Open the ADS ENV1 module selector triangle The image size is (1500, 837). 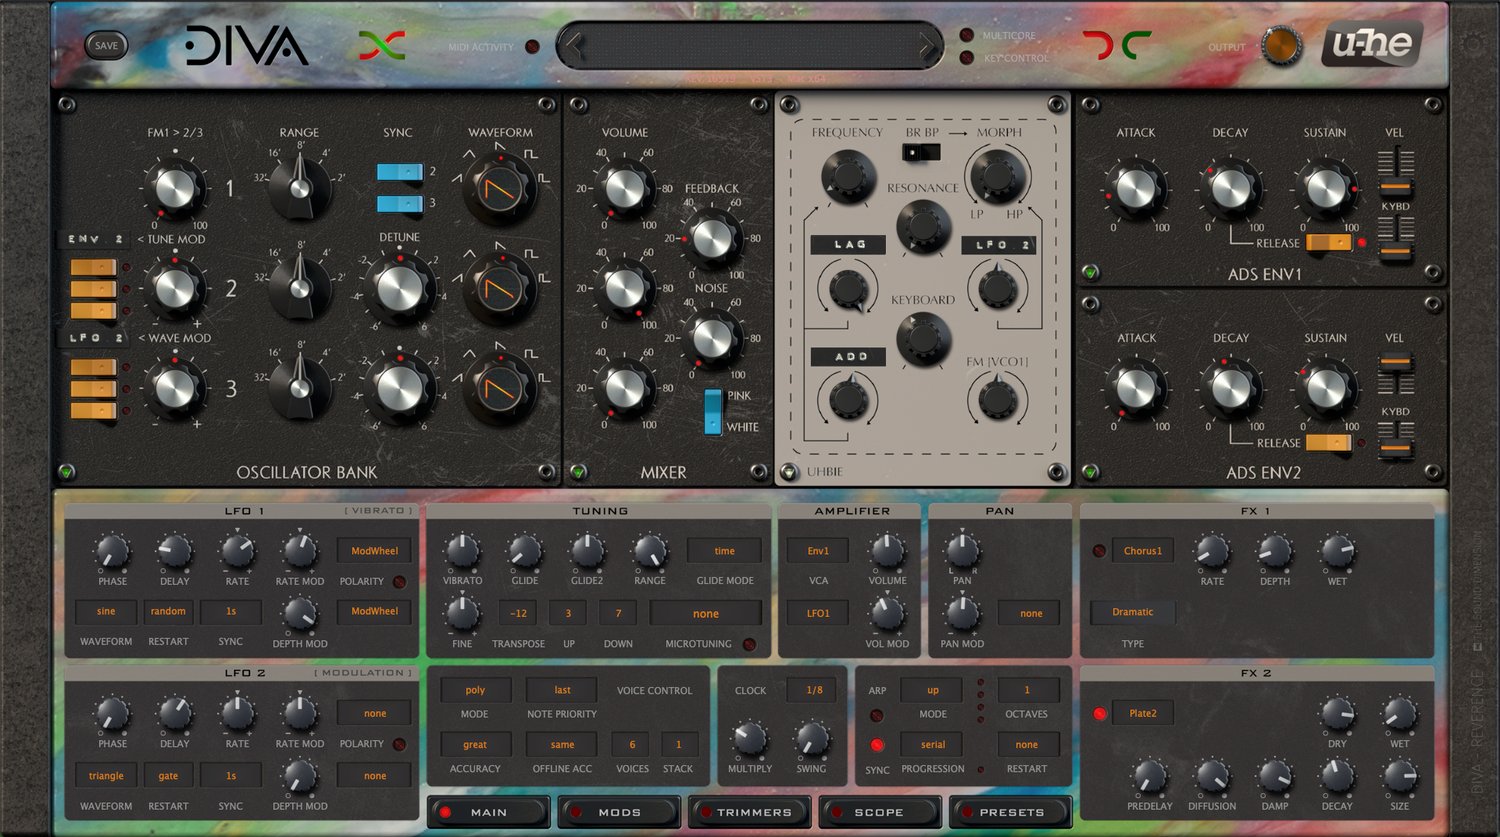pyautogui.click(x=1090, y=272)
